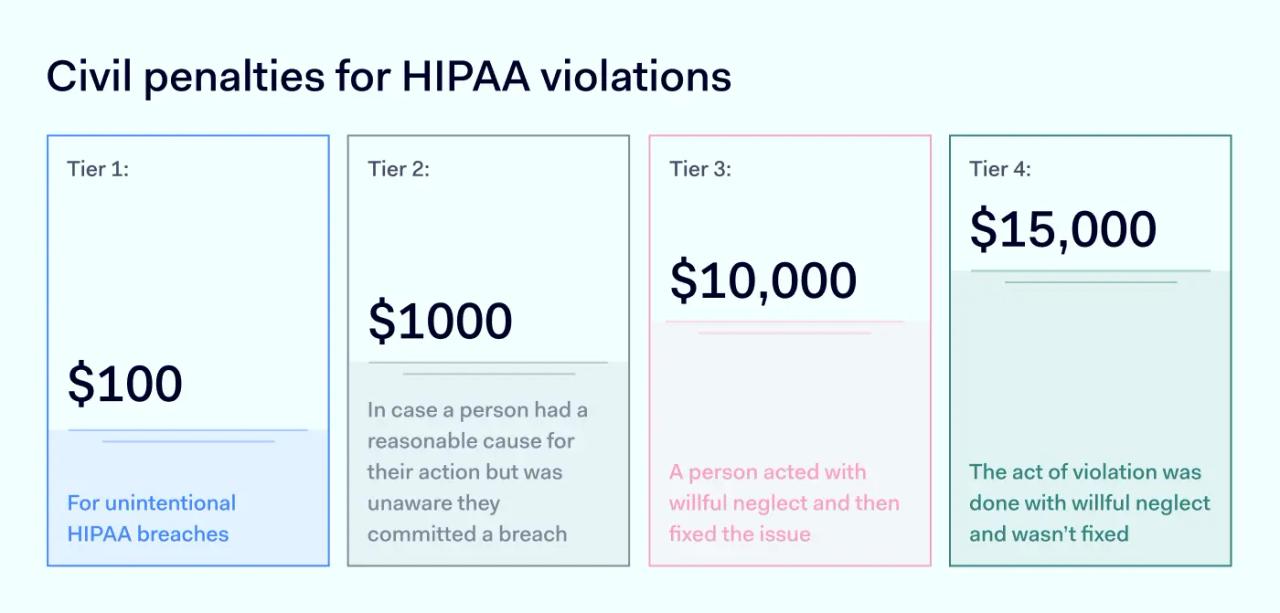Select the Tier 3 label
Viewport: 1280px width, 613px height.
pyautogui.click(x=700, y=169)
